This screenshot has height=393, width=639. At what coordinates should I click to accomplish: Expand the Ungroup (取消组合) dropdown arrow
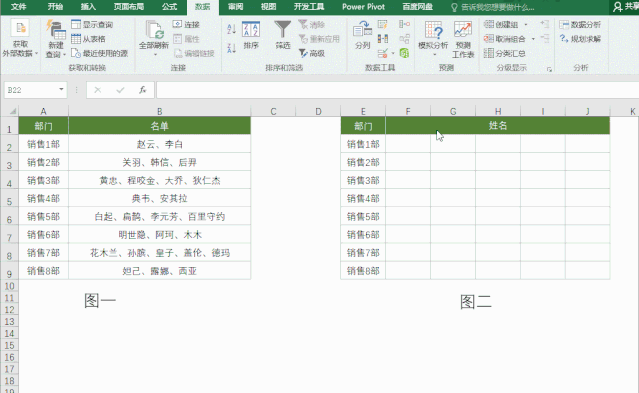tap(533, 39)
